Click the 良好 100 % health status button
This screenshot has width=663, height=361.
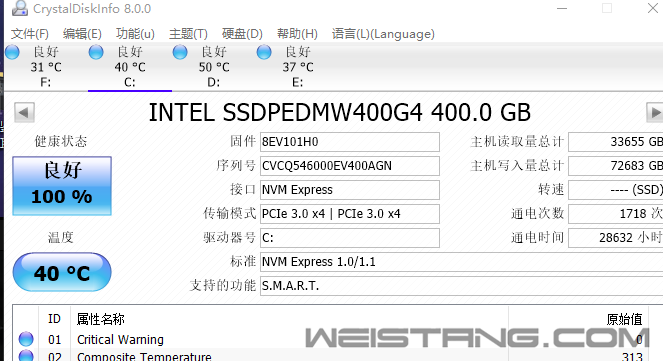(62, 186)
